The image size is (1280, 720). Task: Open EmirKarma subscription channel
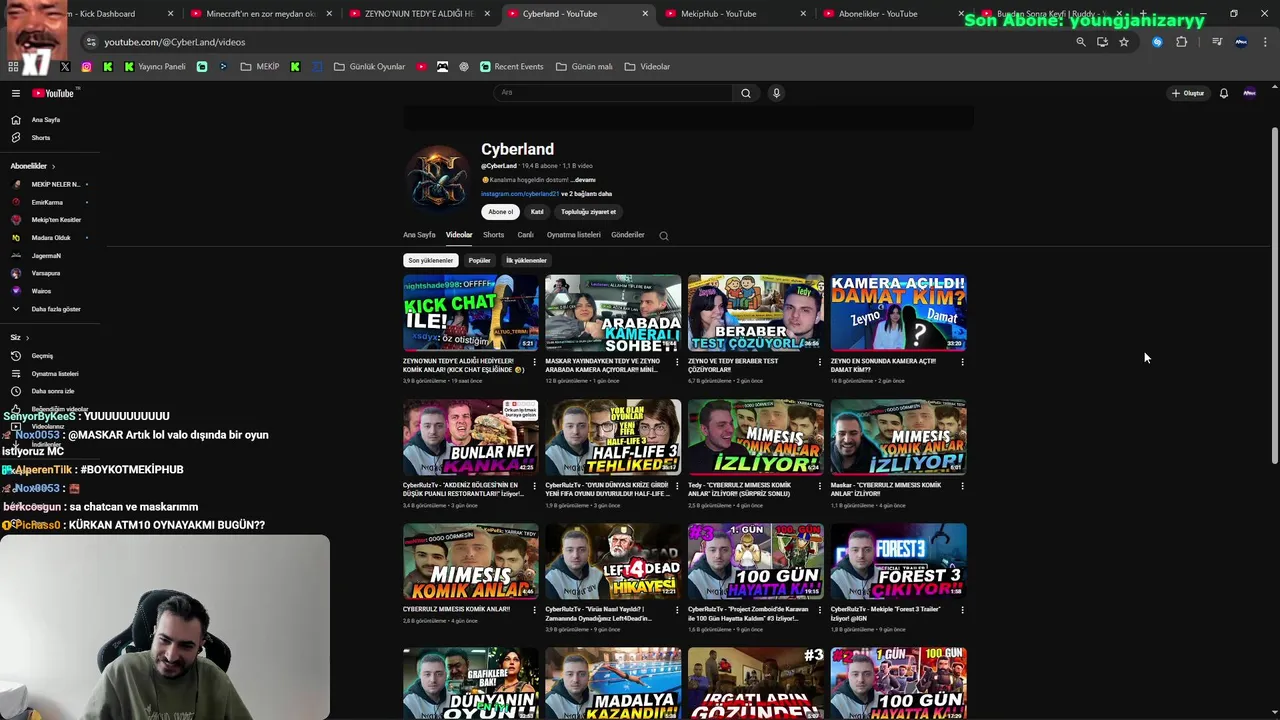coord(47,202)
